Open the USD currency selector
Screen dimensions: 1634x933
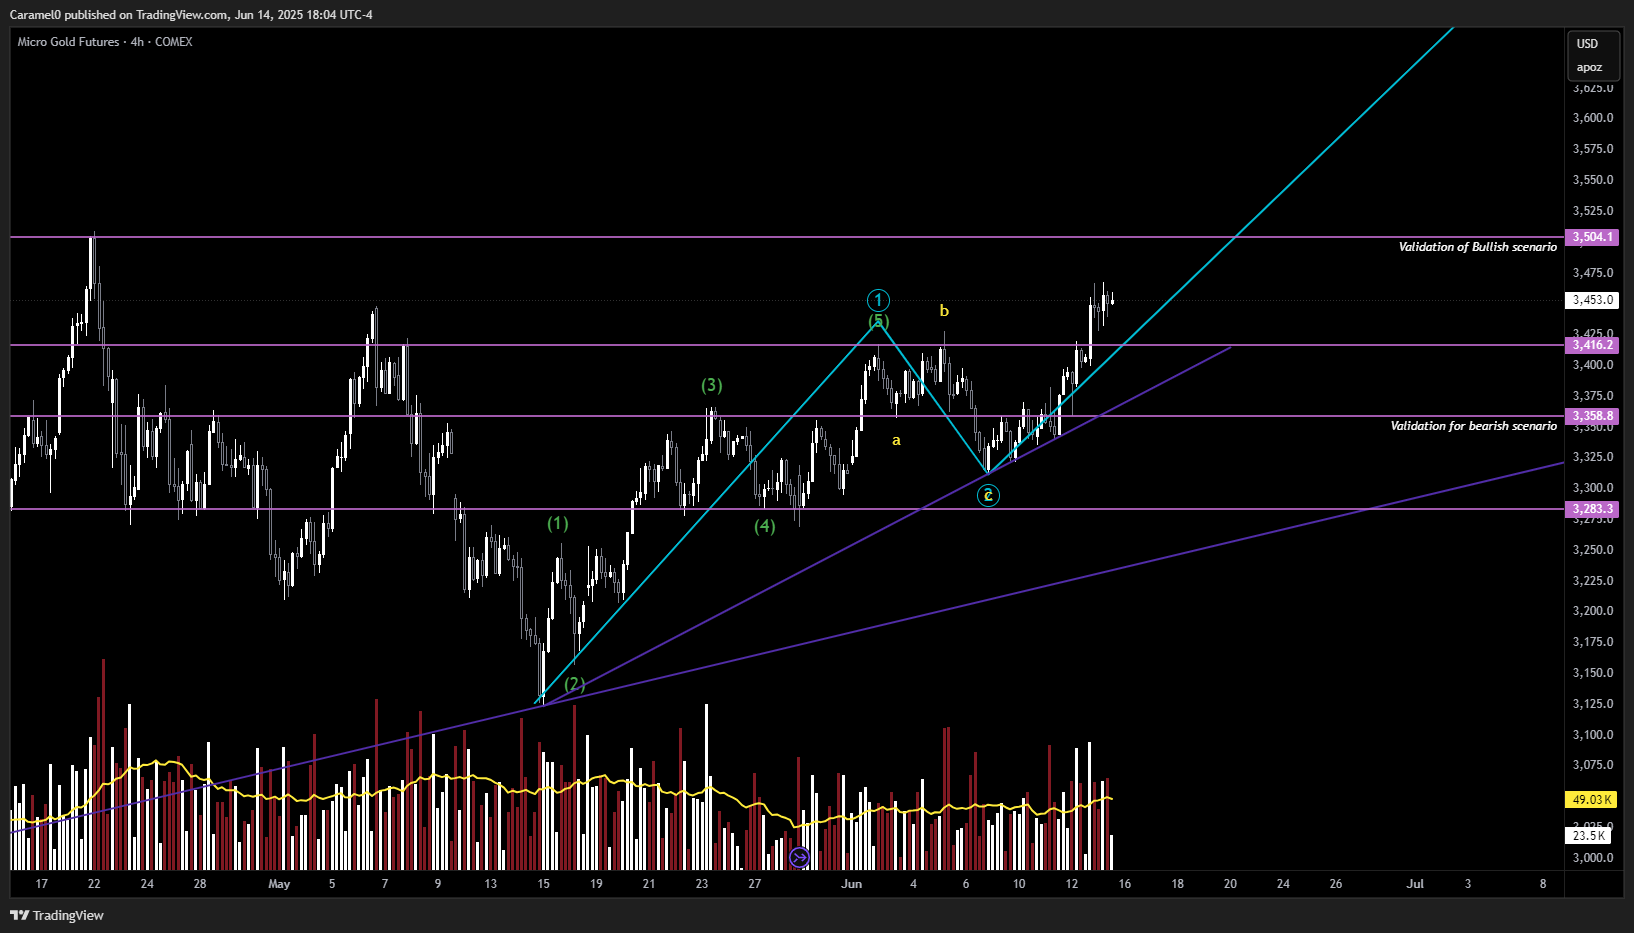pos(1588,44)
